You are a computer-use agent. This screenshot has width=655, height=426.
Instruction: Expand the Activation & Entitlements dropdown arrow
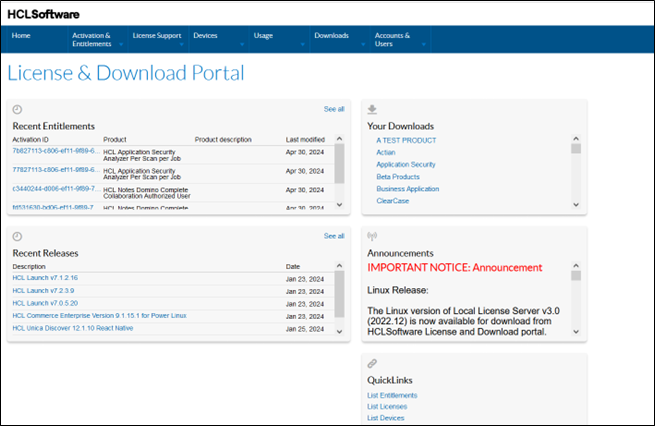tap(121, 45)
